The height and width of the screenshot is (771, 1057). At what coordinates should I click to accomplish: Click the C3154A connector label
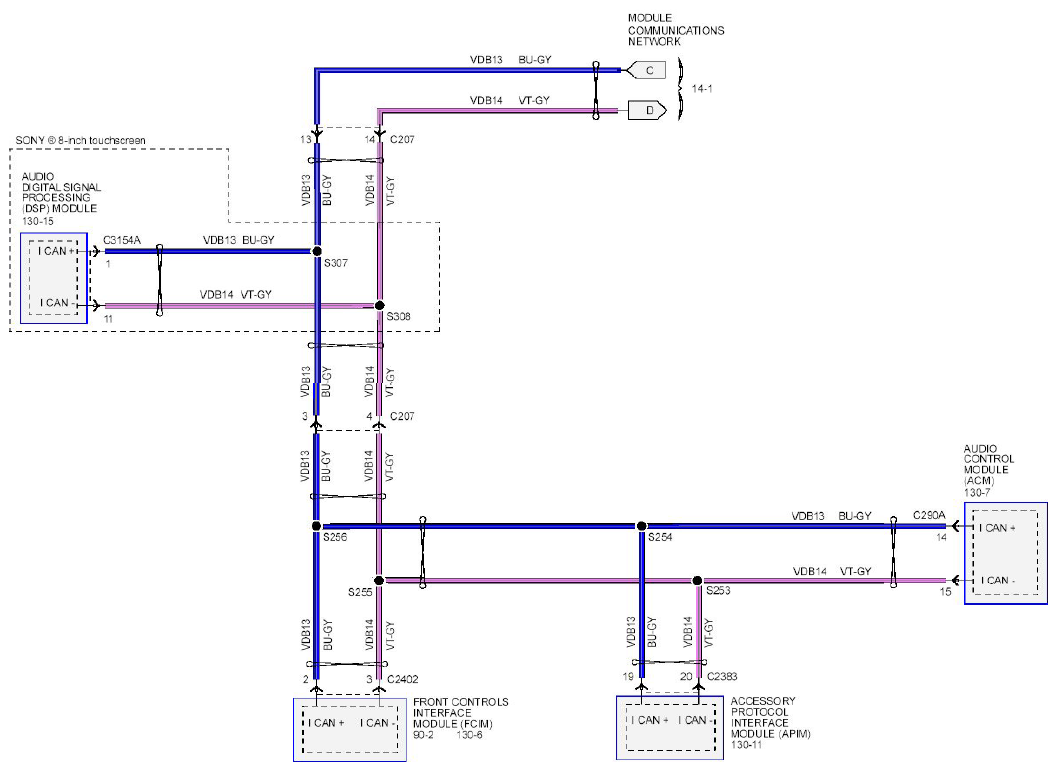point(122,240)
